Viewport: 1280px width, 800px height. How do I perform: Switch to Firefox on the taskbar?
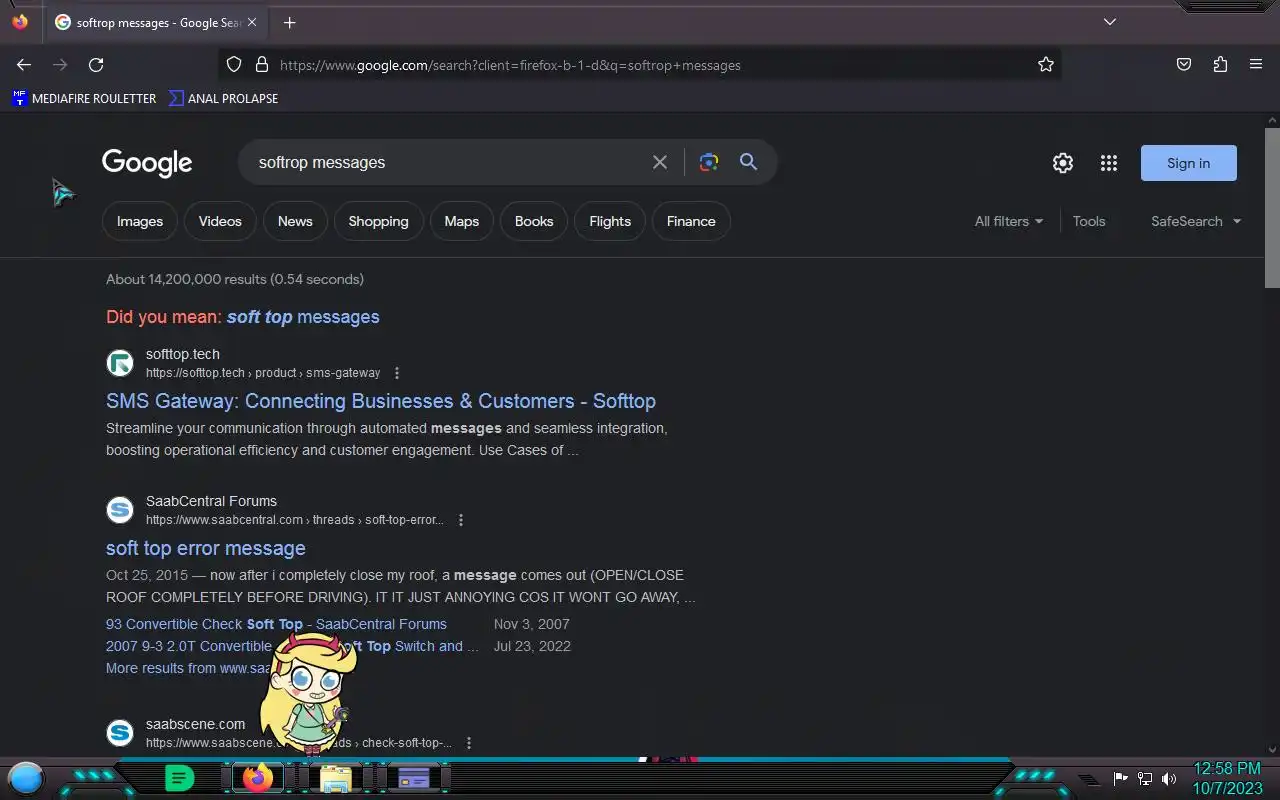click(258, 777)
